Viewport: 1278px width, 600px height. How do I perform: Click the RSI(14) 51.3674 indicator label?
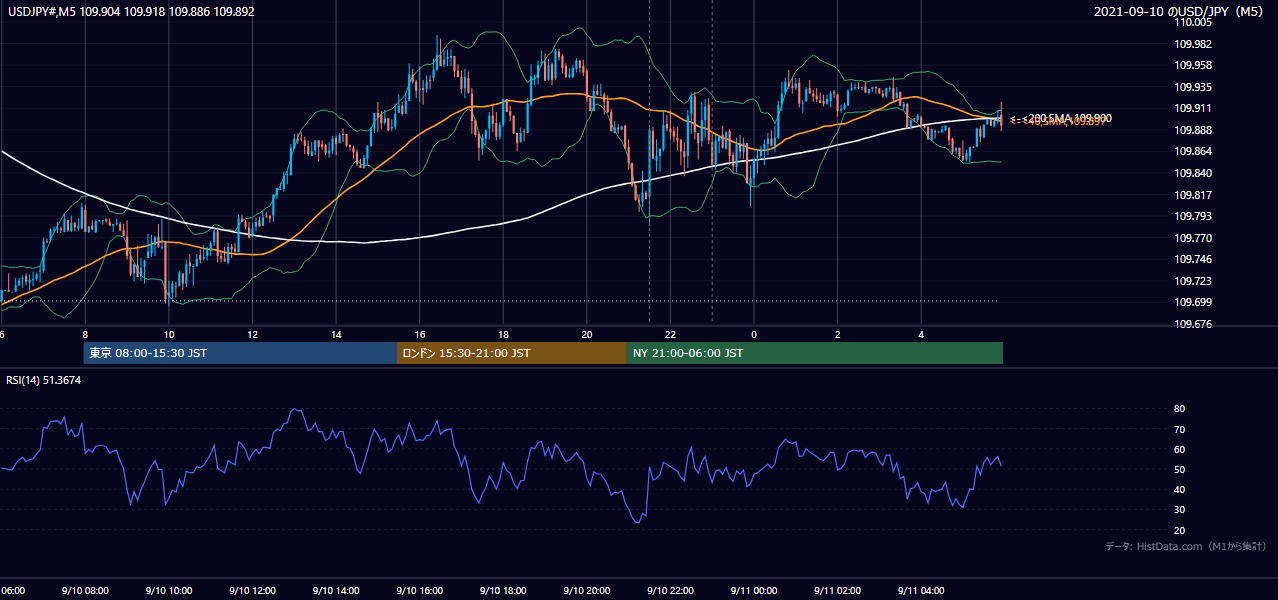click(x=44, y=380)
